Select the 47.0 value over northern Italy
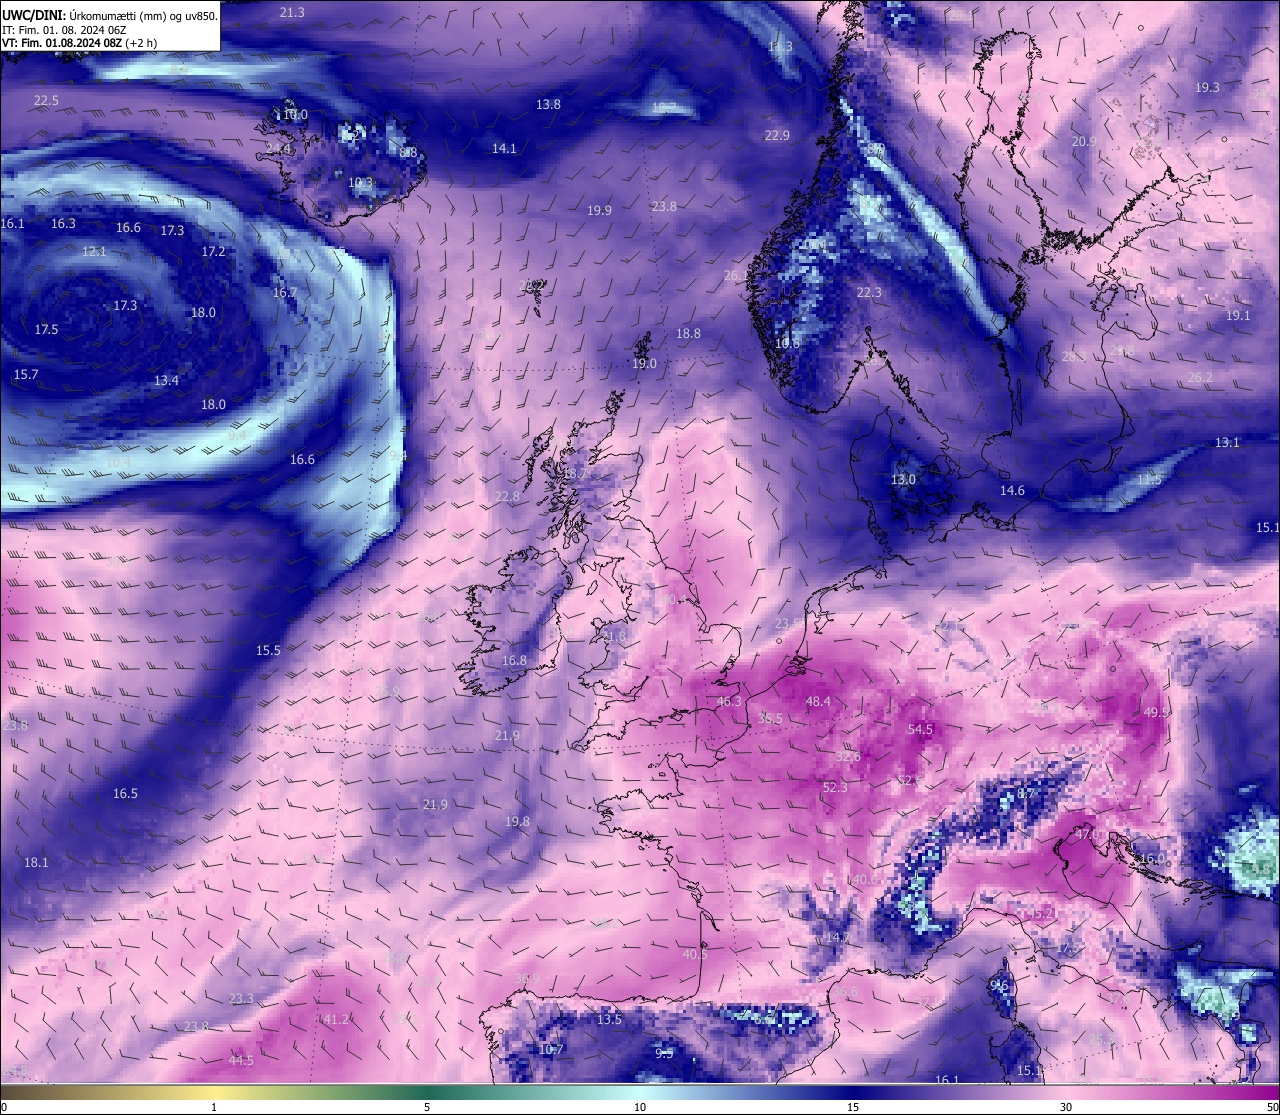The height and width of the screenshot is (1115, 1280). [1087, 834]
